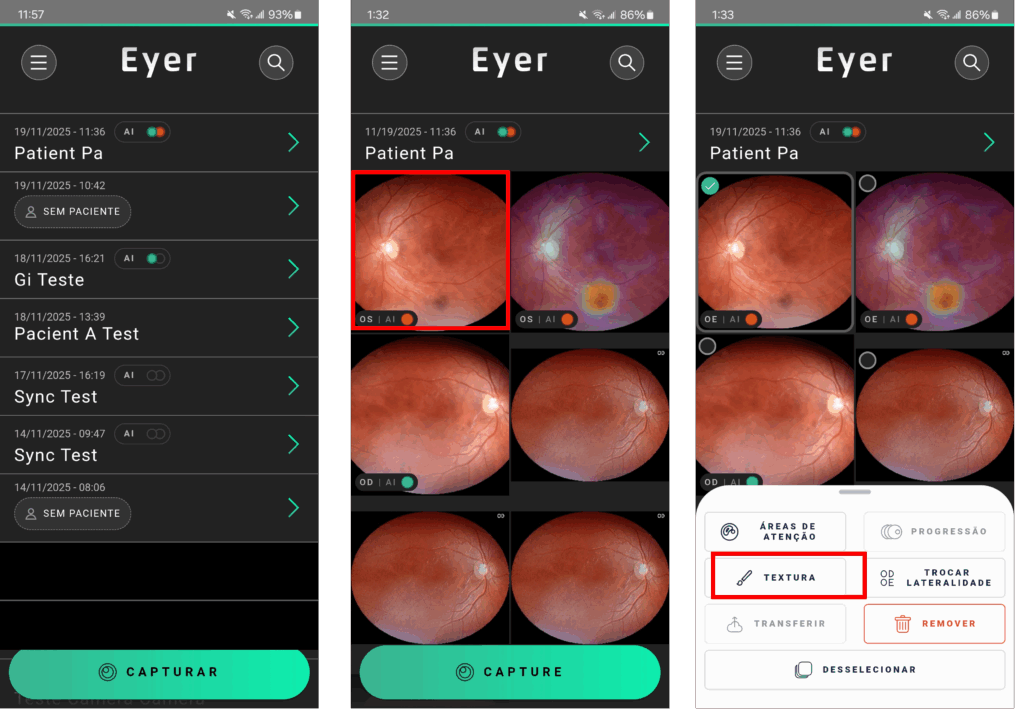Open the 17/11/2025 Sync Test entry arrow

[x=294, y=385]
